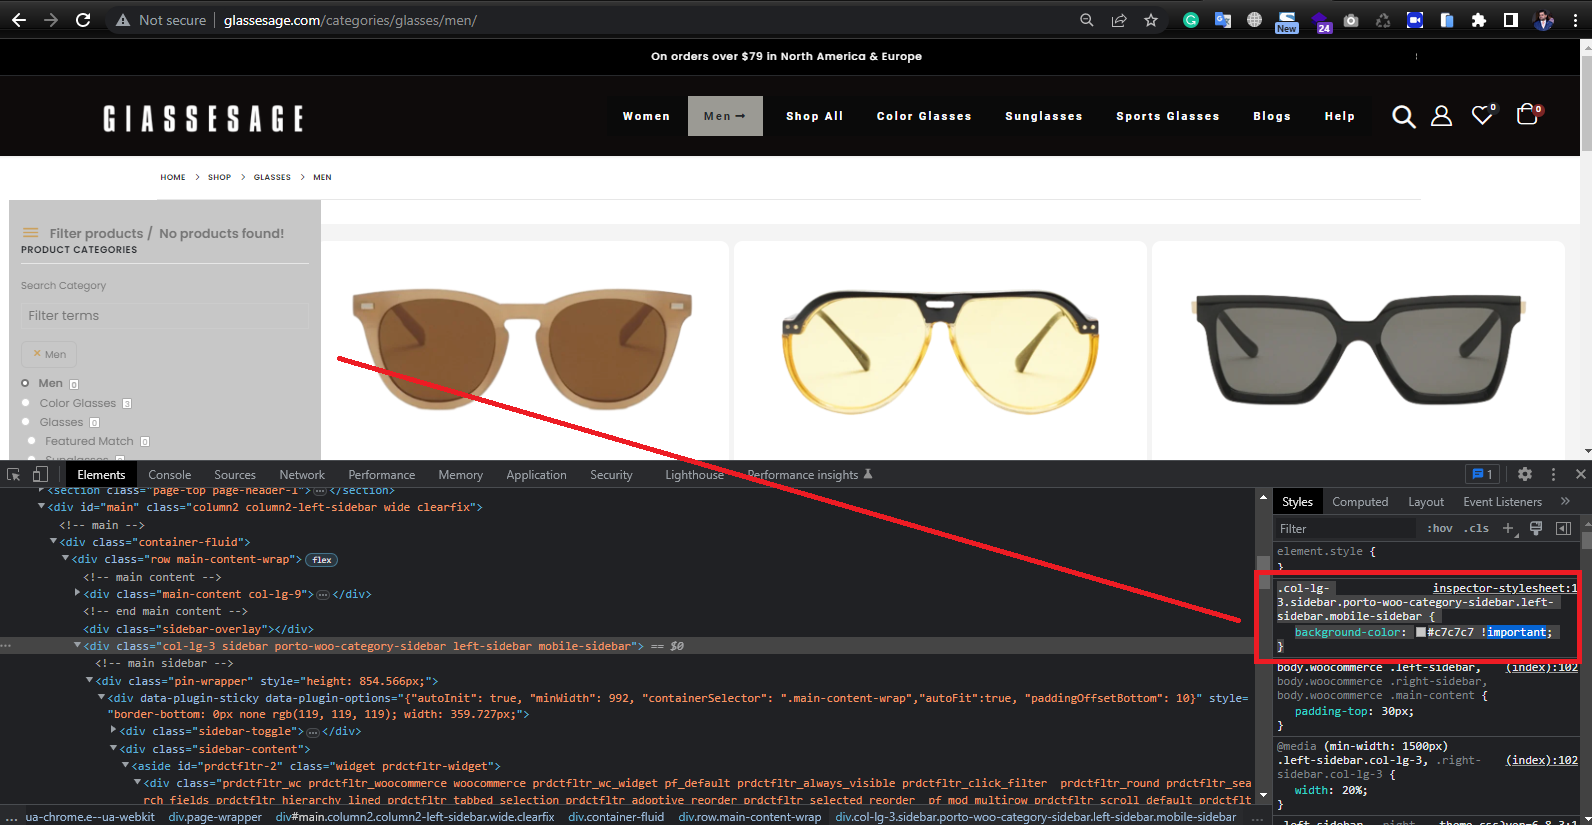The image size is (1592, 825).
Task: Click the HOME breadcrumb link
Action: (x=173, y=177)
